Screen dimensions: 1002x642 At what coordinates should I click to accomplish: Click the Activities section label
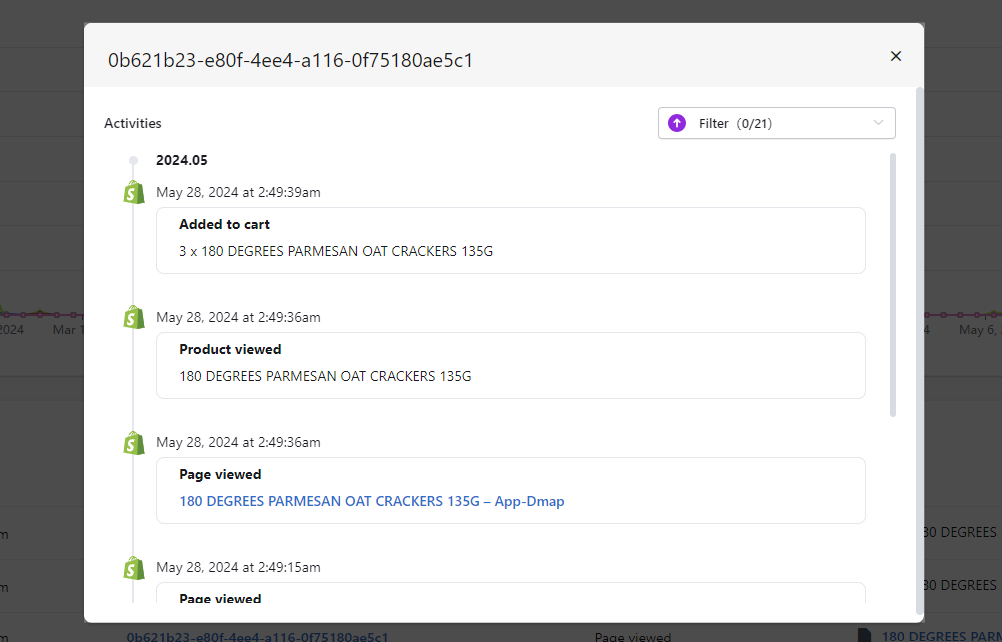click(x=132, y=123)
